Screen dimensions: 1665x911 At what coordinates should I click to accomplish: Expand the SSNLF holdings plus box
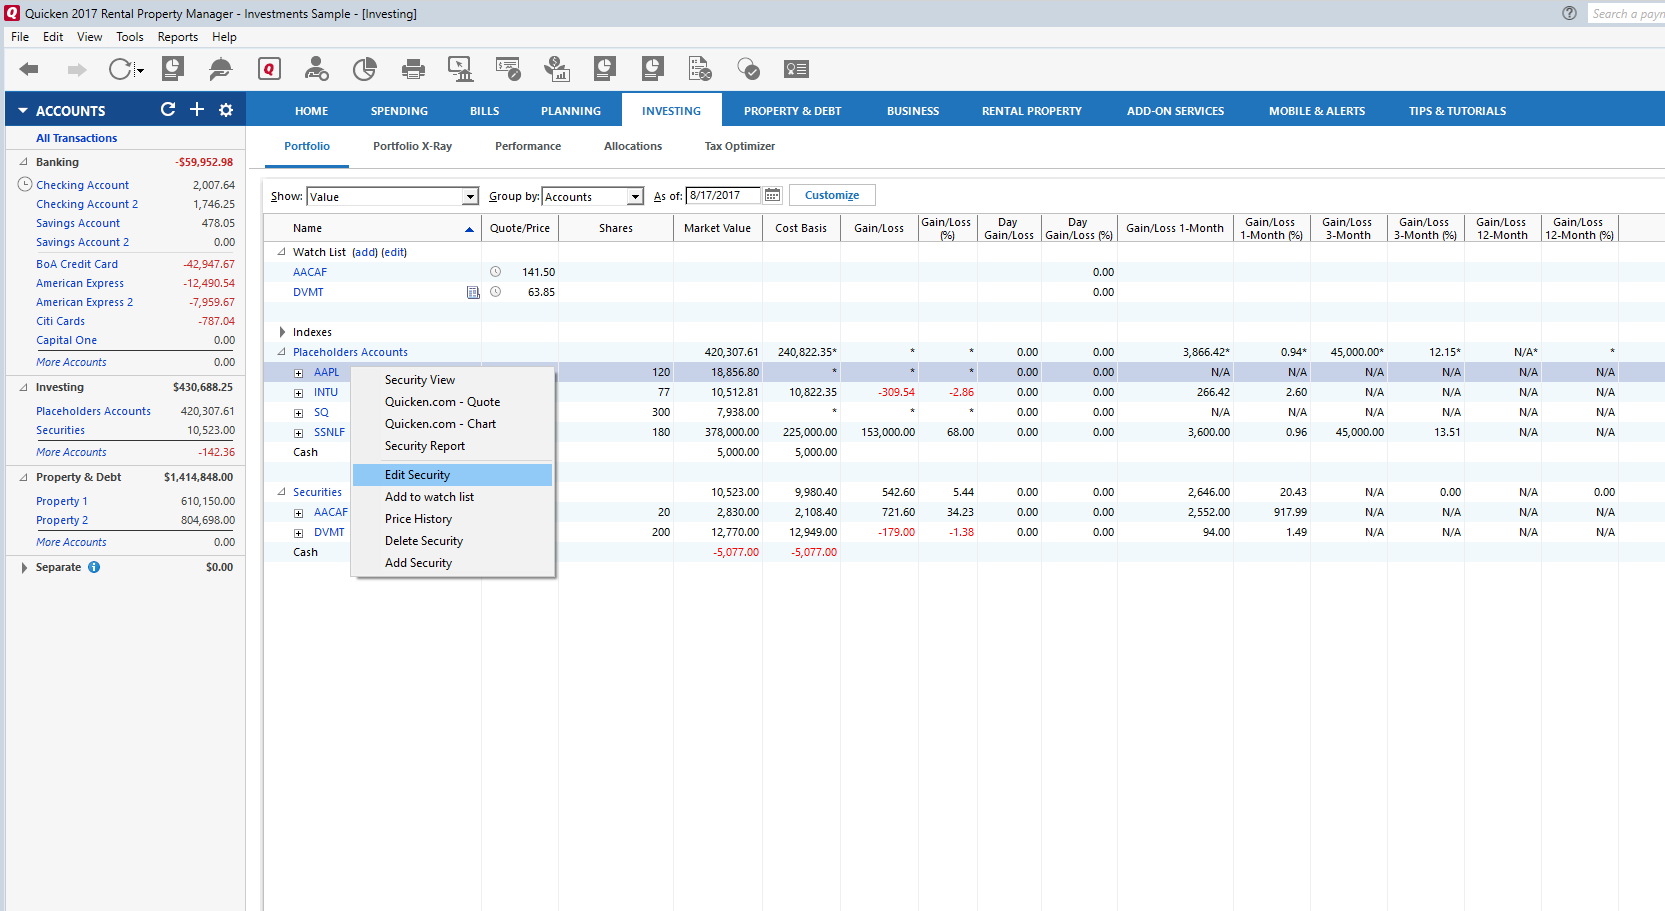coord(298,433)
